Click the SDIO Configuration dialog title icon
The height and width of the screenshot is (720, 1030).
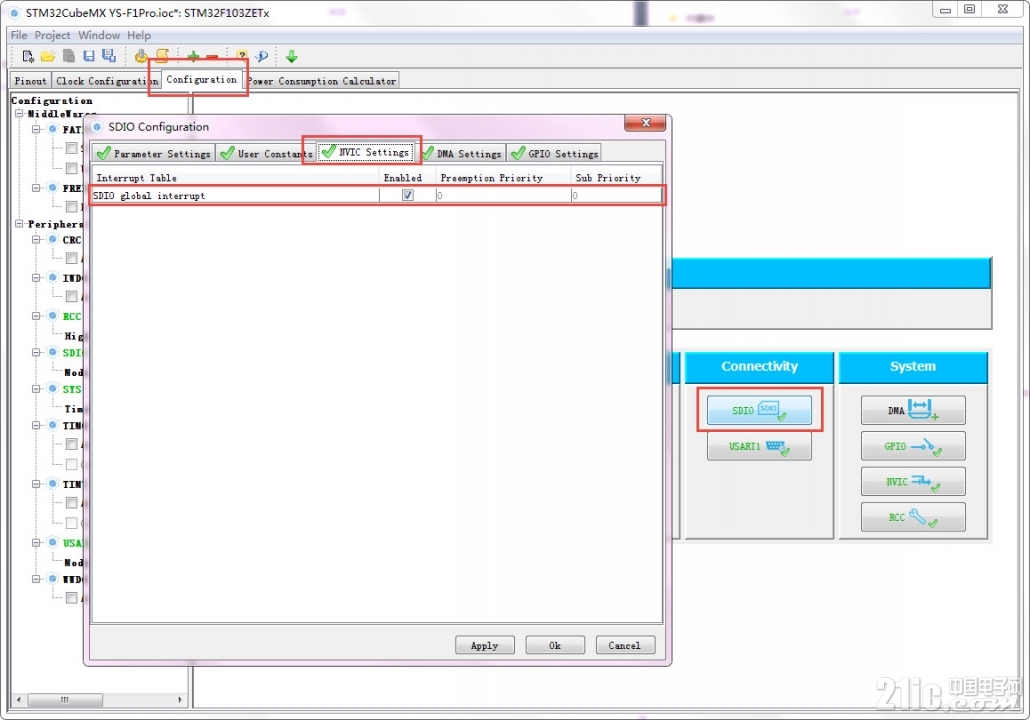click(97, 127)
